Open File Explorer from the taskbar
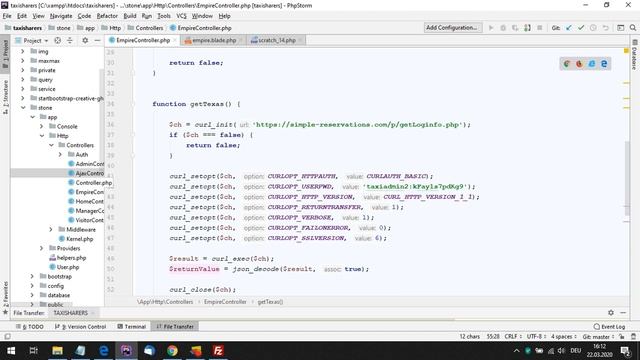Viewport: 640px width, 360px height. point(57,351)
